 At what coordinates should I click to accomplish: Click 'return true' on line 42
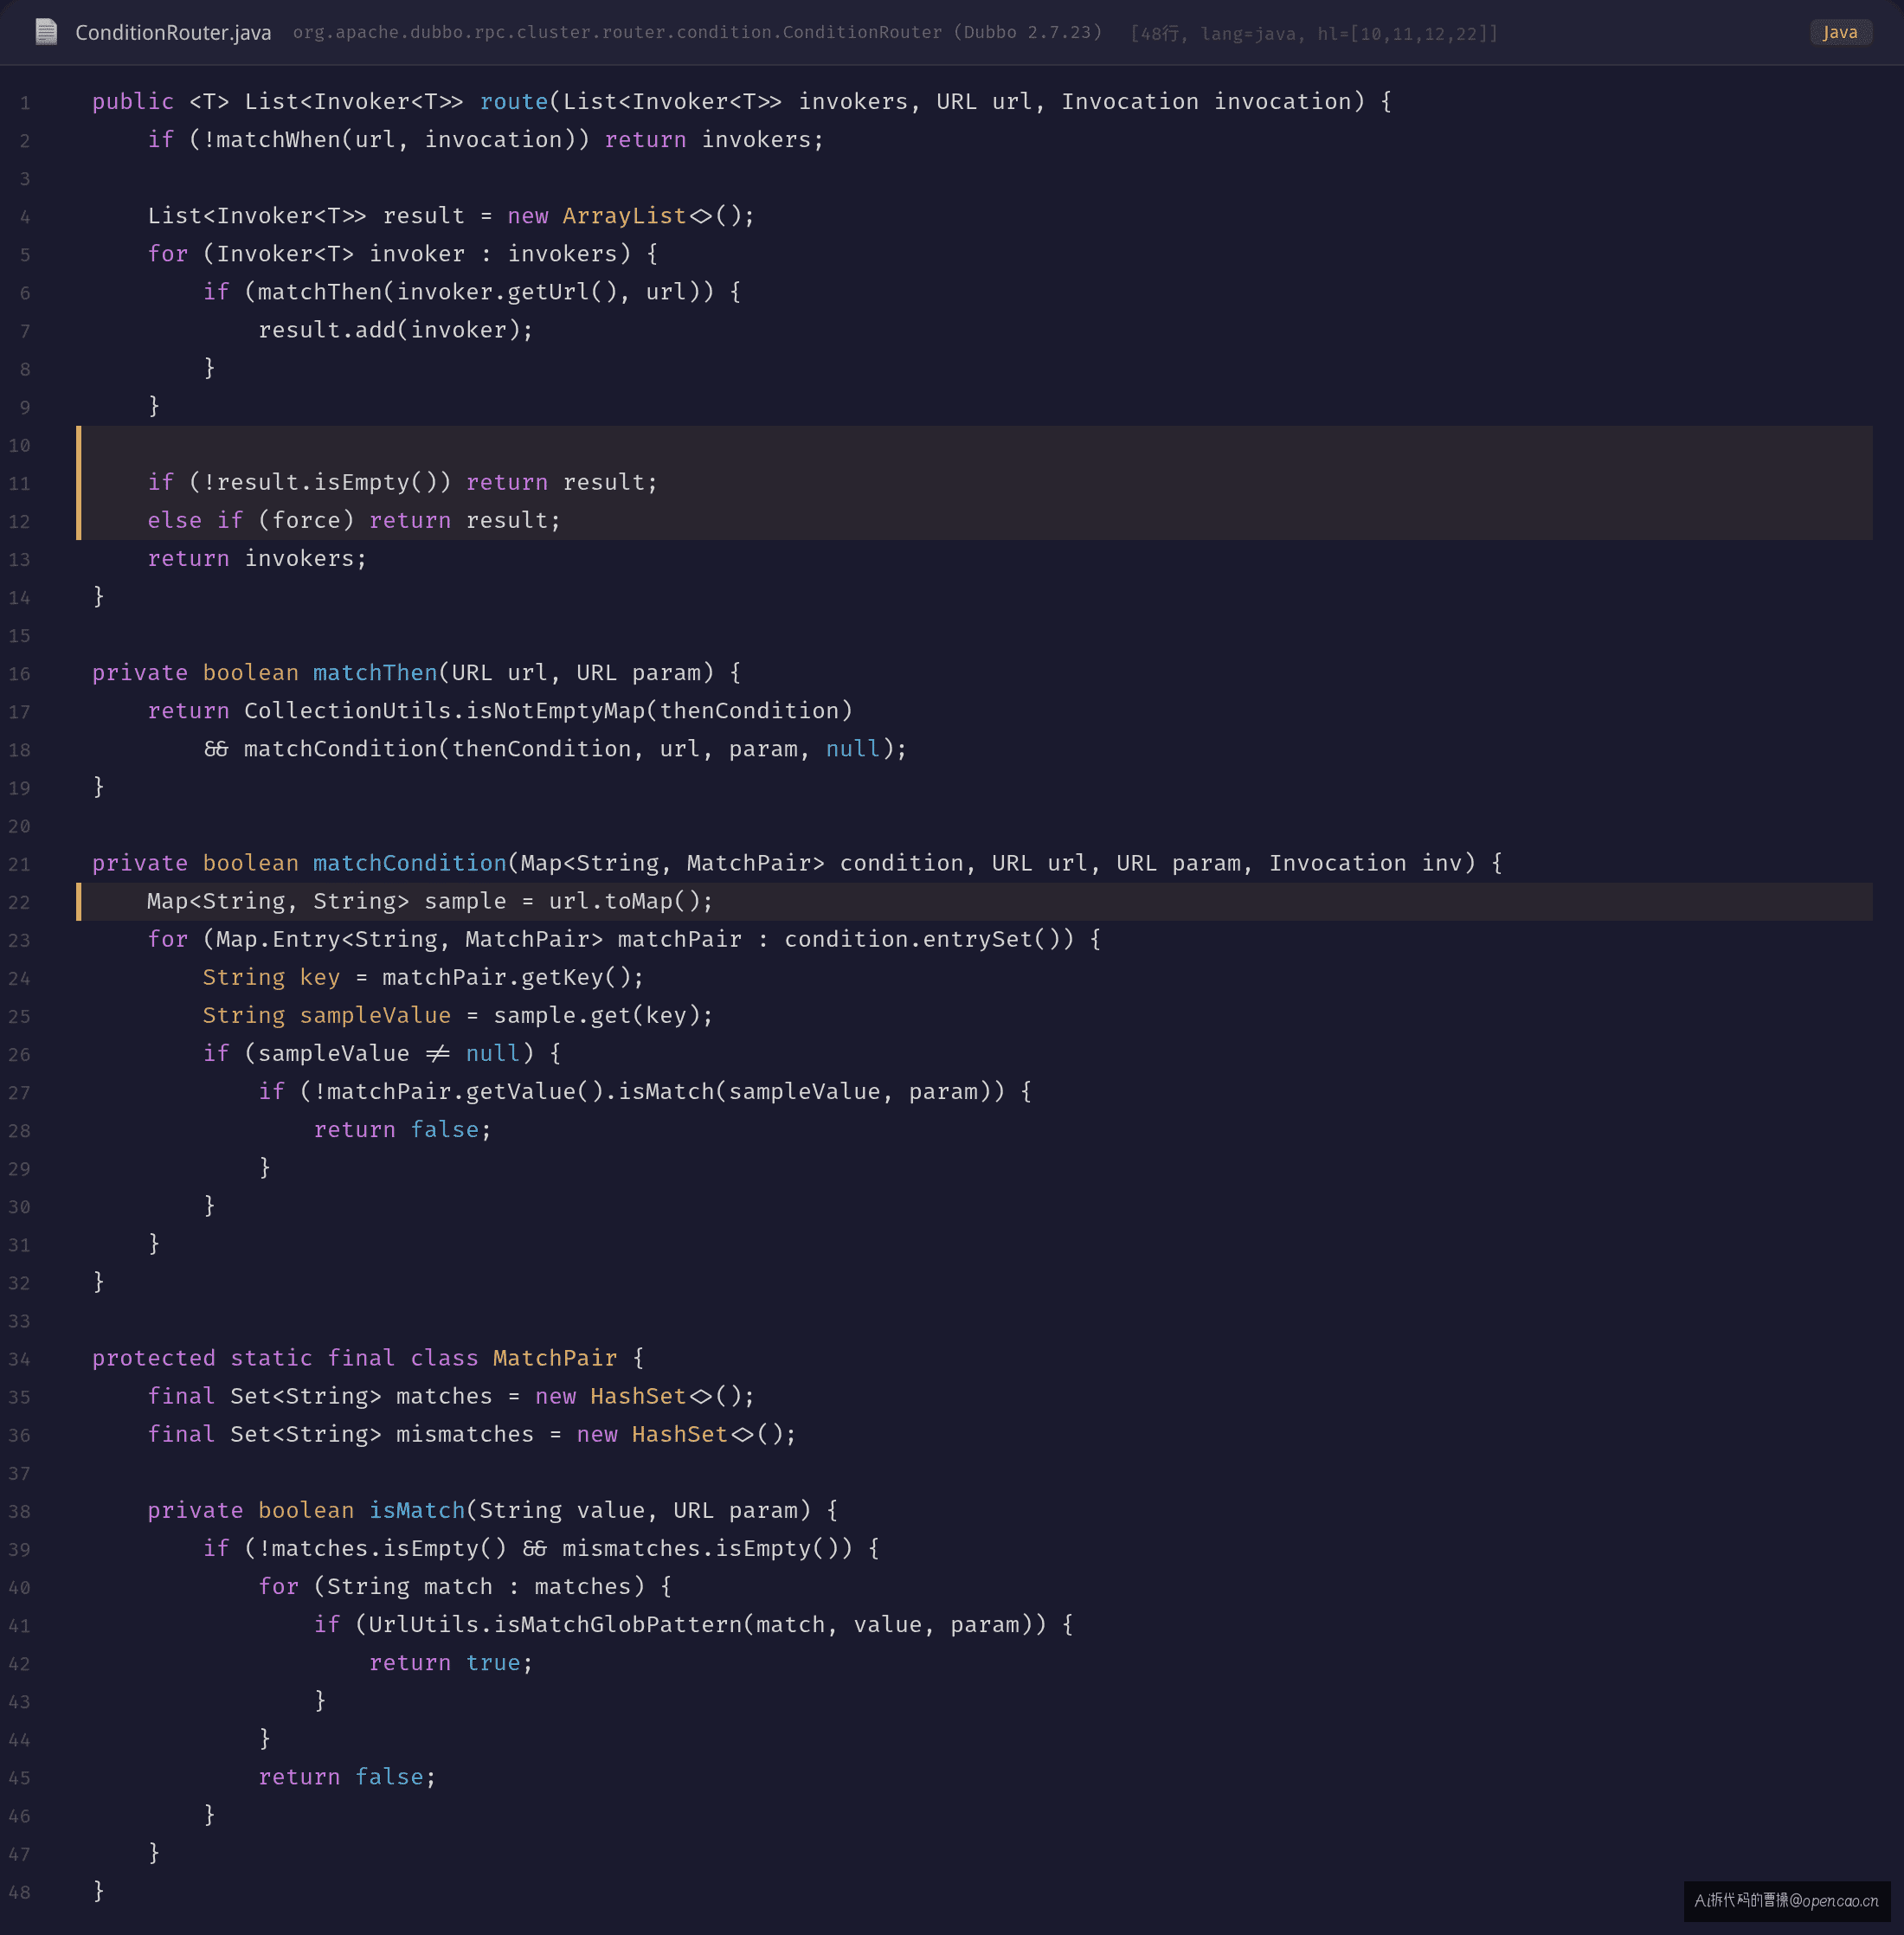[445, 1662]
